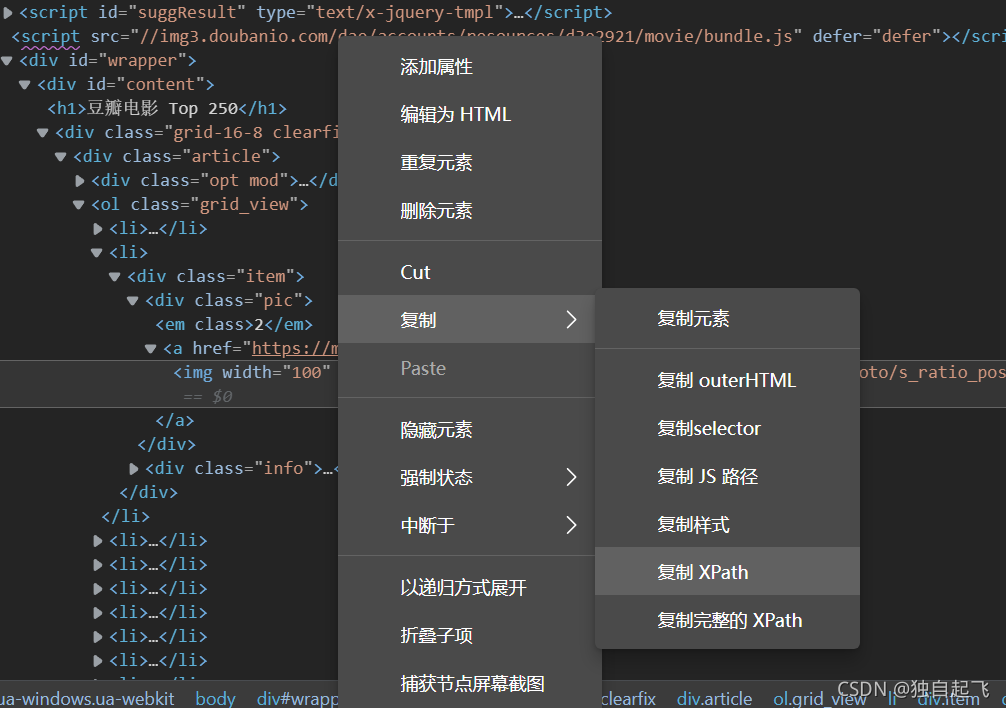Choose 复制完整的 XPath entry
Viewport: 1006px width, 708px height.
click(727, 620)
